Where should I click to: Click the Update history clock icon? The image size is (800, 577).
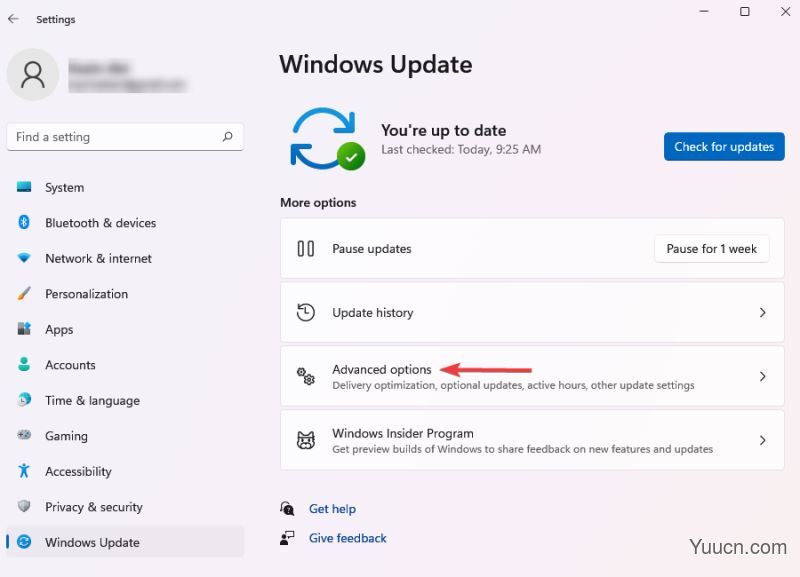tap(306, 312)
